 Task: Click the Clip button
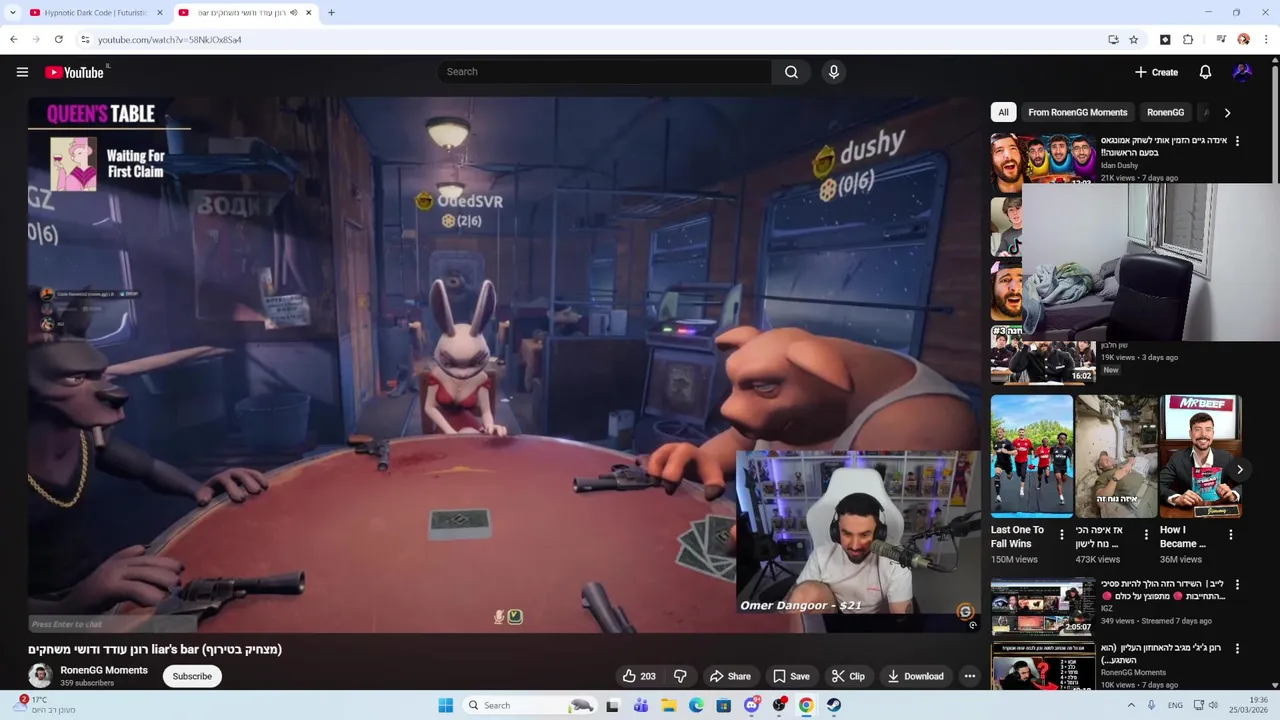click(848, 676)
